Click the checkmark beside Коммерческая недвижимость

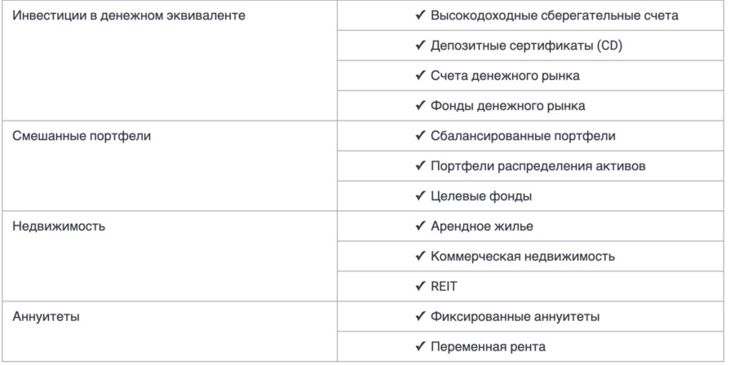click(x=420, y=256)
